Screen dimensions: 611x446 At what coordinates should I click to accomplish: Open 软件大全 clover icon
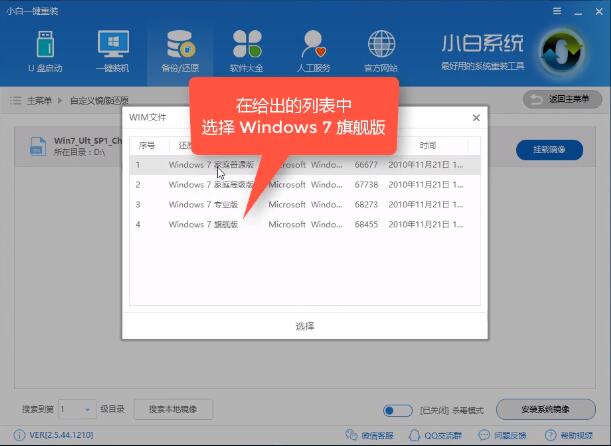pos(247,49)
